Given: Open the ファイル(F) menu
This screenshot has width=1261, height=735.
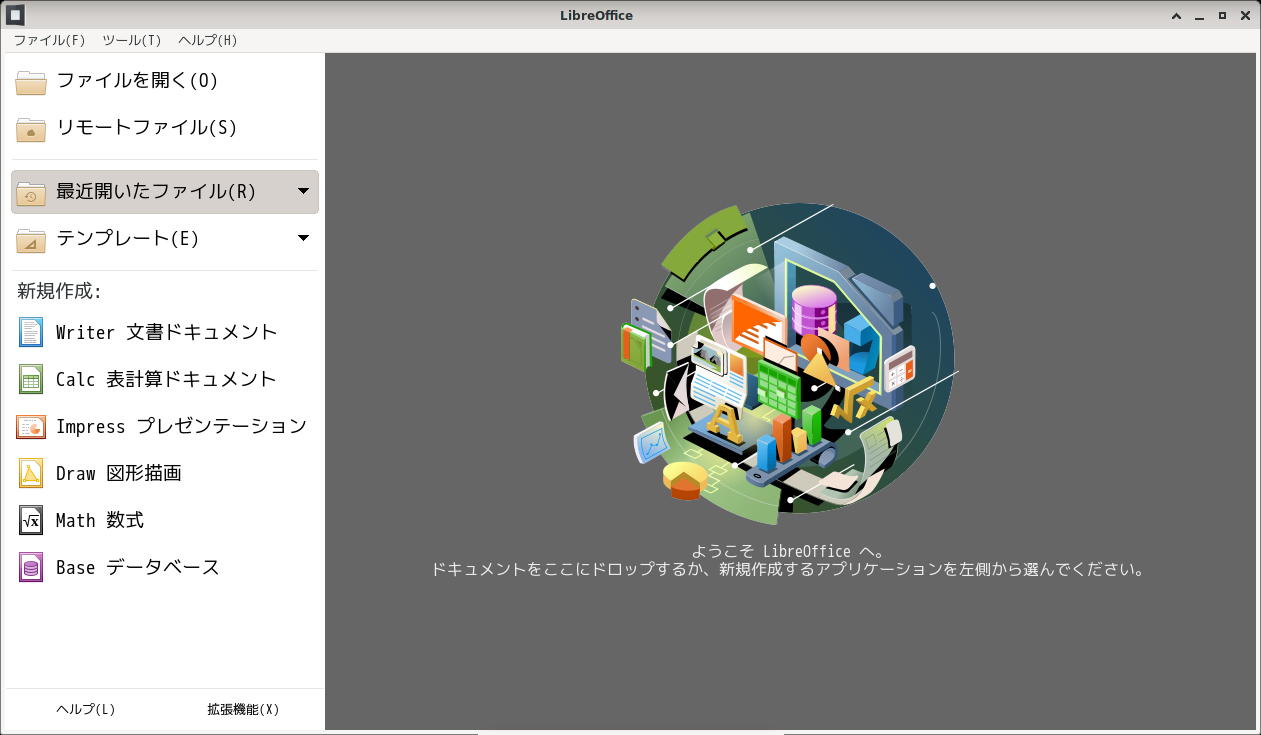Looking at the screenshot, I should [50, 40].
